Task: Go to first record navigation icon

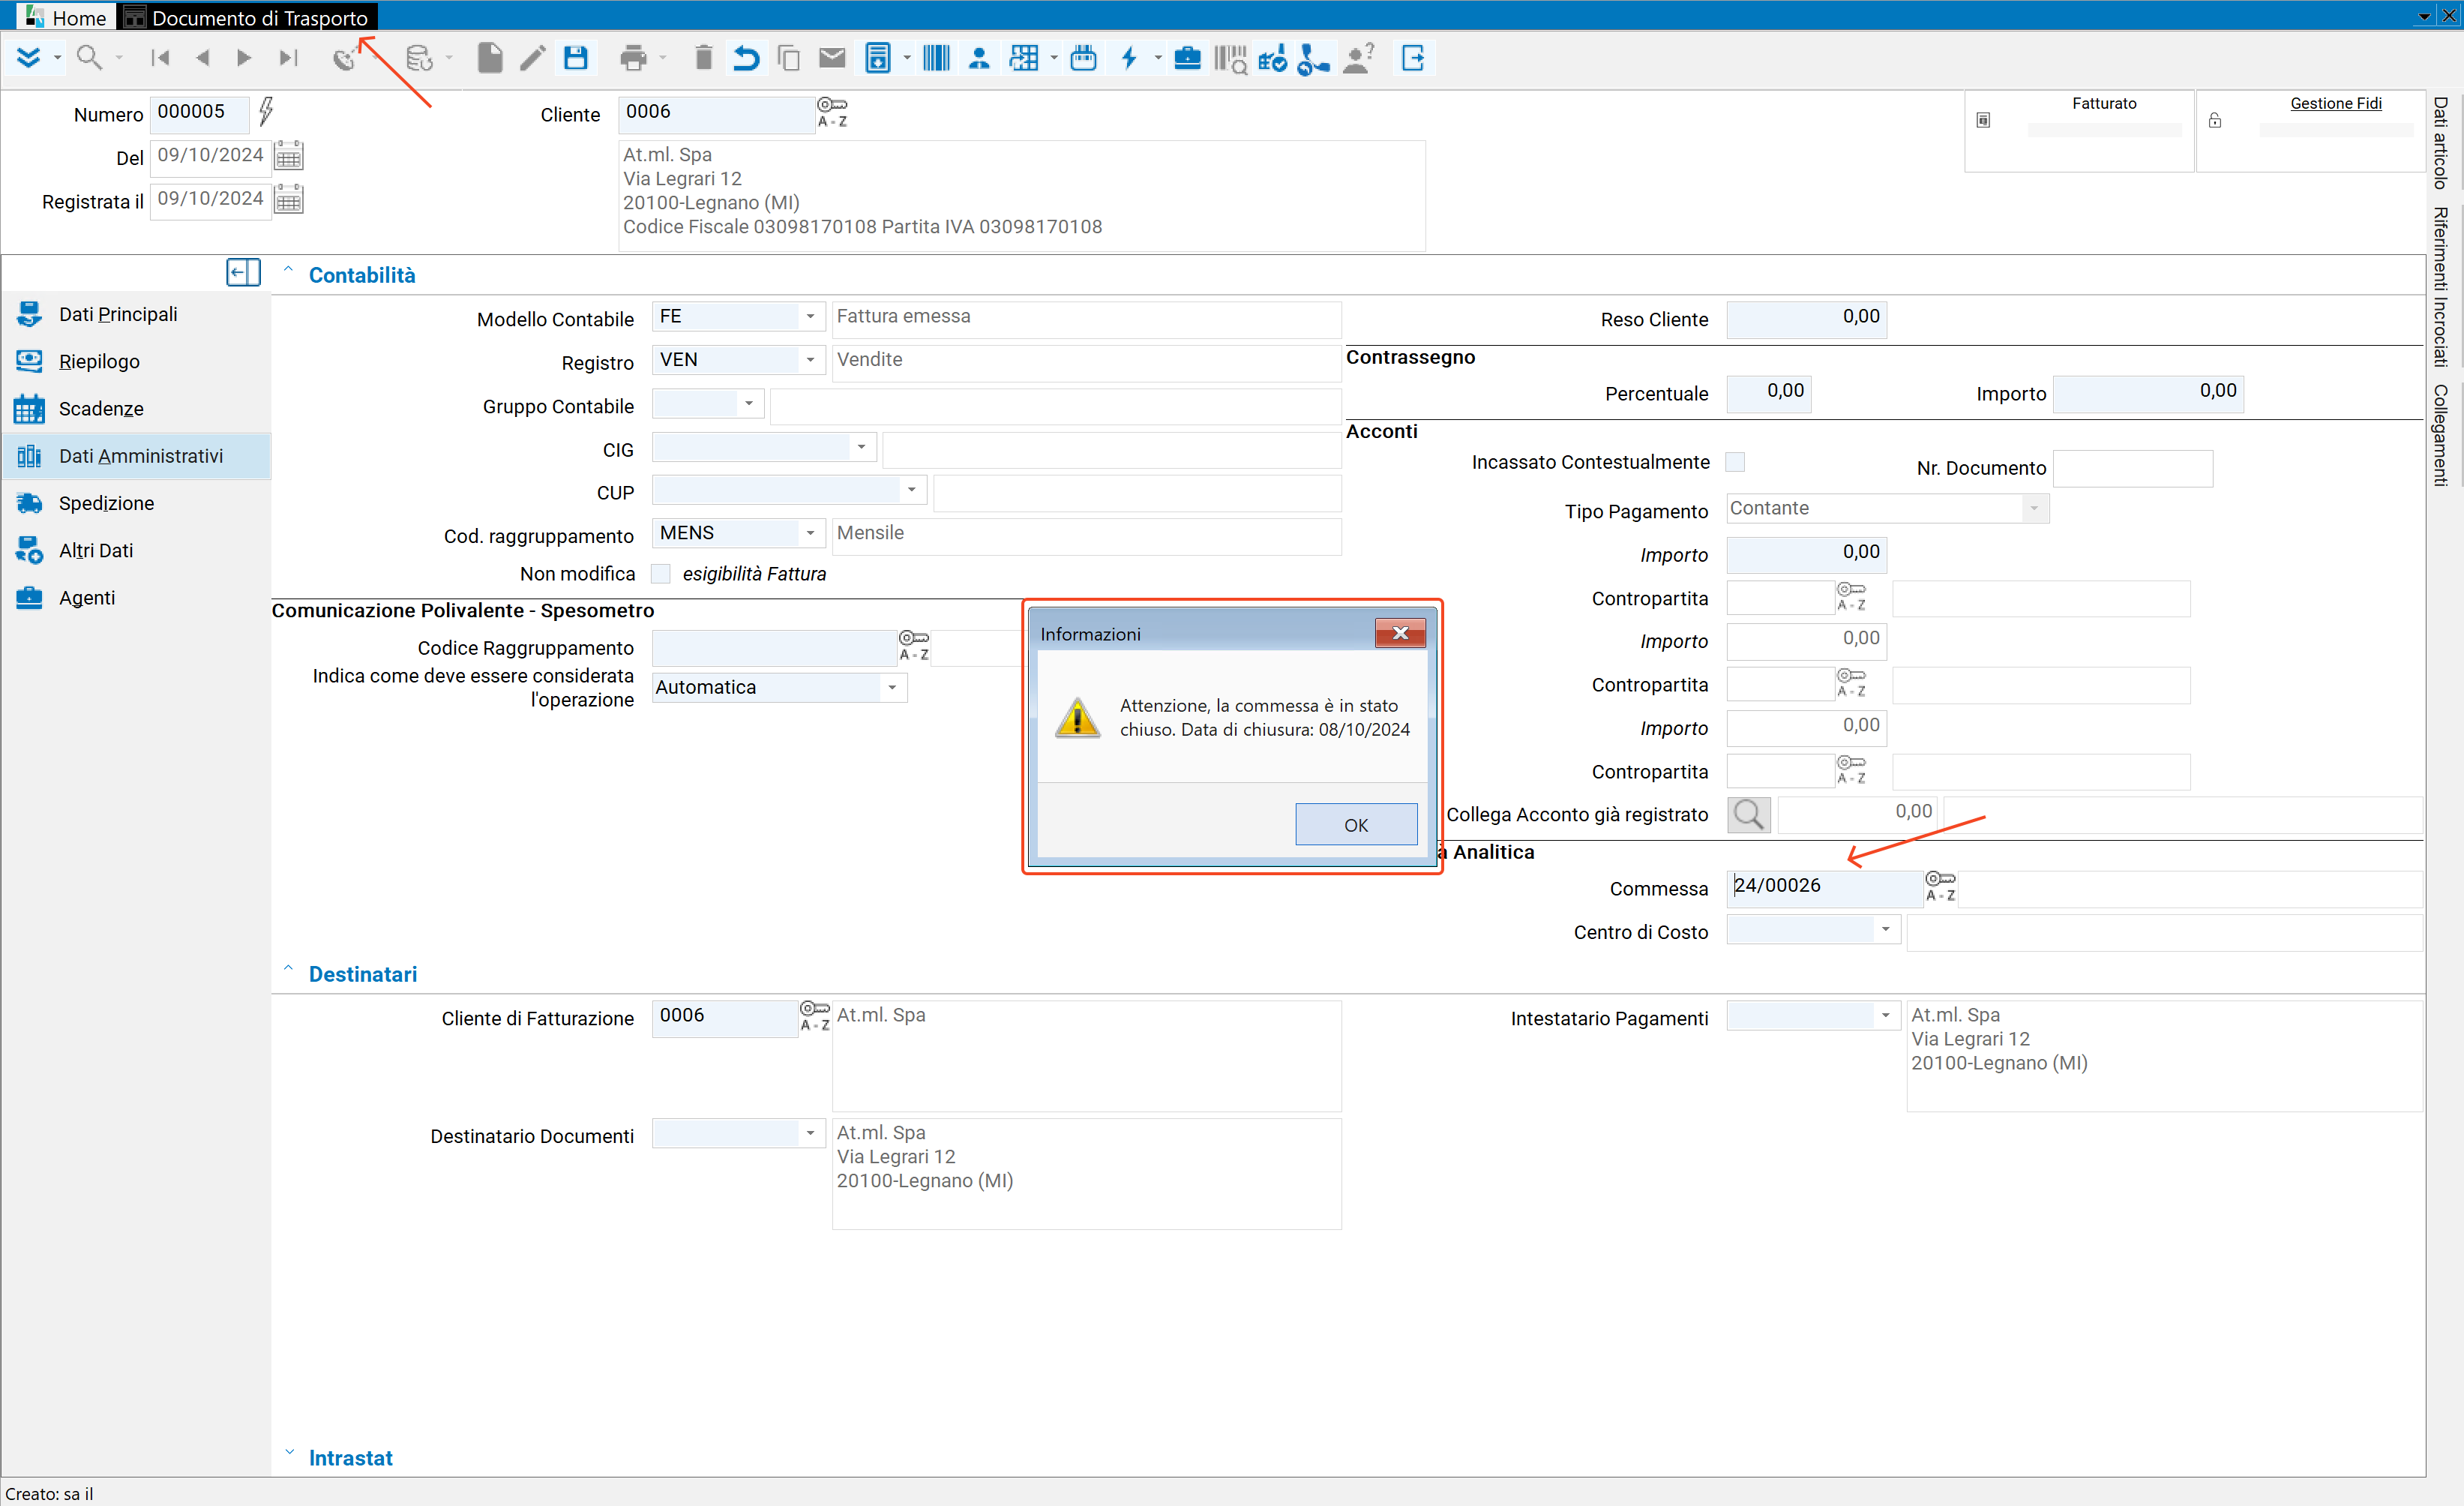Action: 160,58
